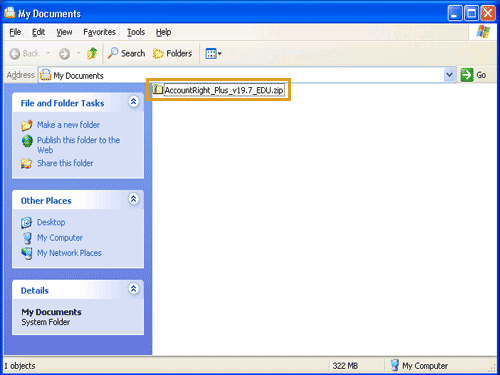Toggle the Folders pane

pos(172,53)
